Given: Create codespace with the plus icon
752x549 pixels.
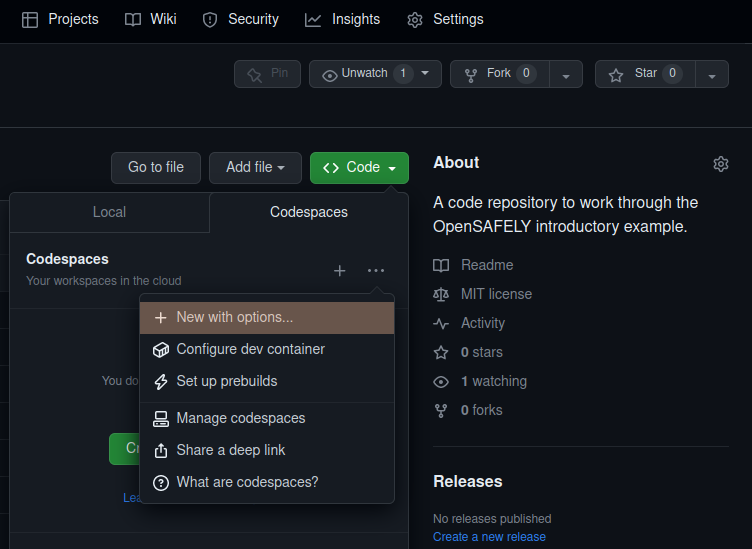Looking at the screenshot, I should coord(340,270).
